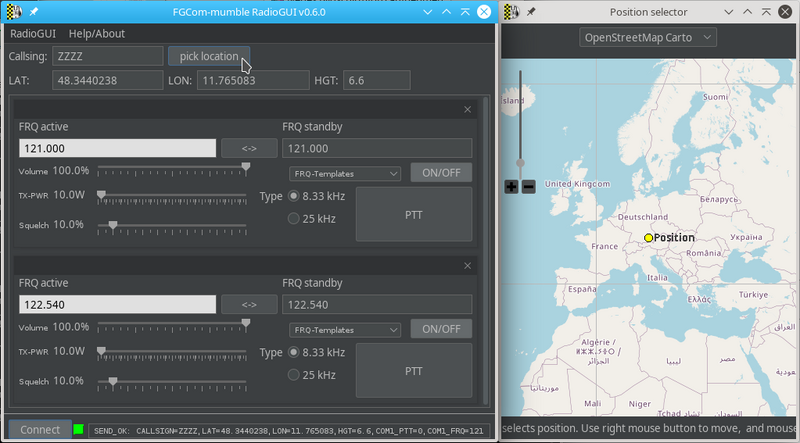Click the HGT field showing 6.6
This screenshot has height=443, width=800.
click(x=377, y=80)
